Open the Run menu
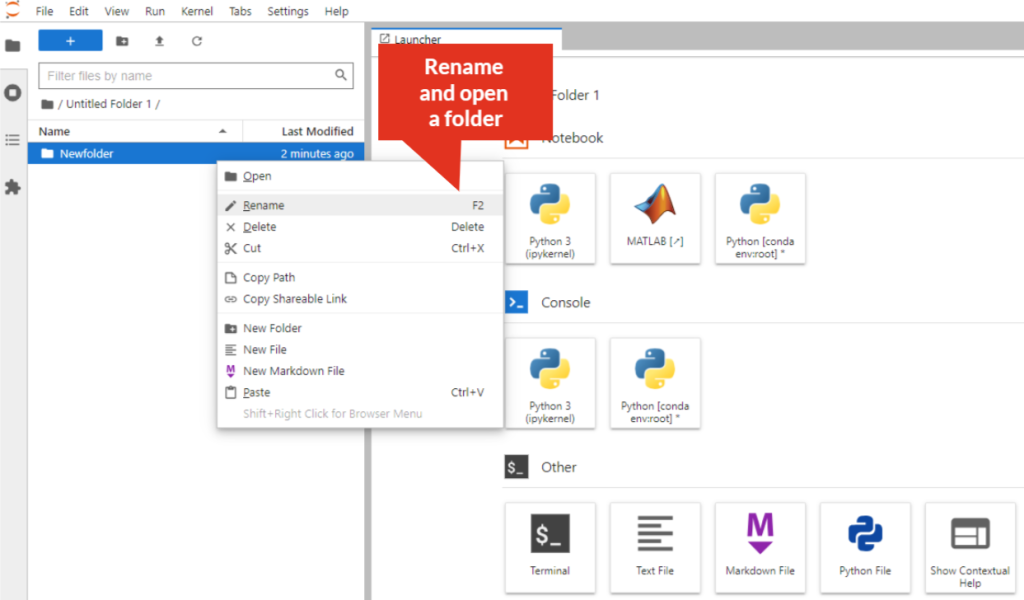The width and height of the screenshot is (1024, 600). (155, 11)
